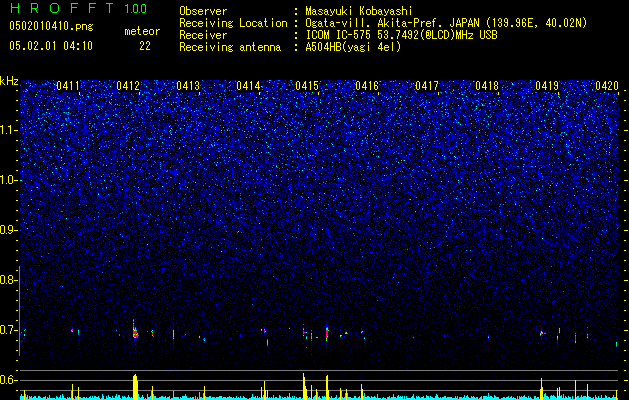Click the 1.0 kHz axis label

tap(9, 181)
